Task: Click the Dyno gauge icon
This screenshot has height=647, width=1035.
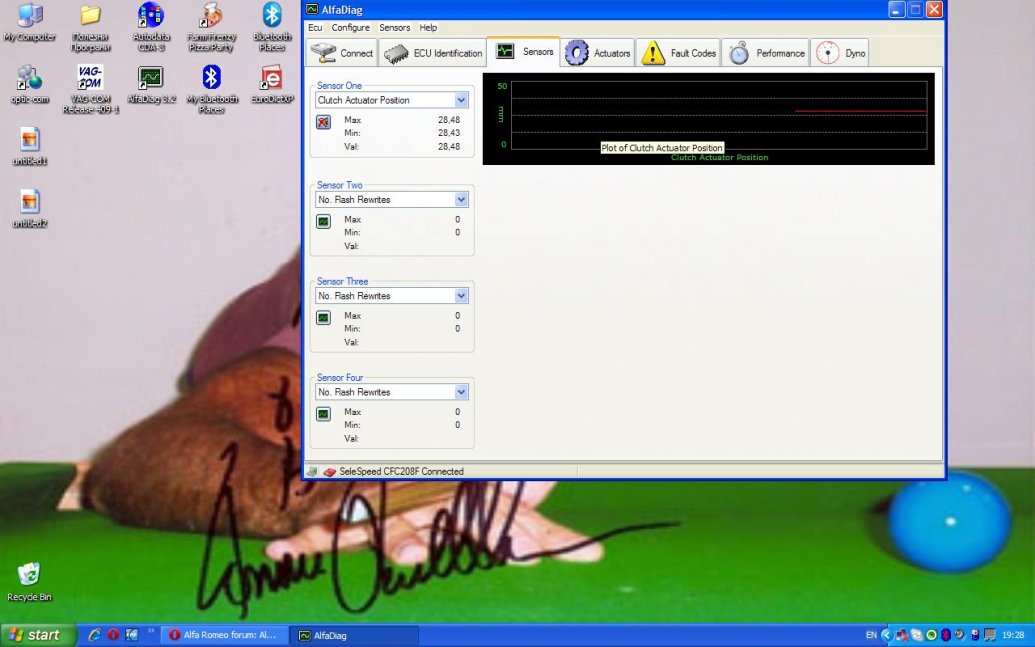Action: (x=827, y=53)
